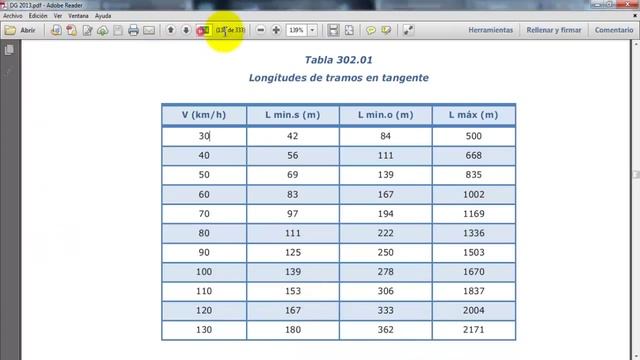Toggle read mode expand icon

coord(408,30)
